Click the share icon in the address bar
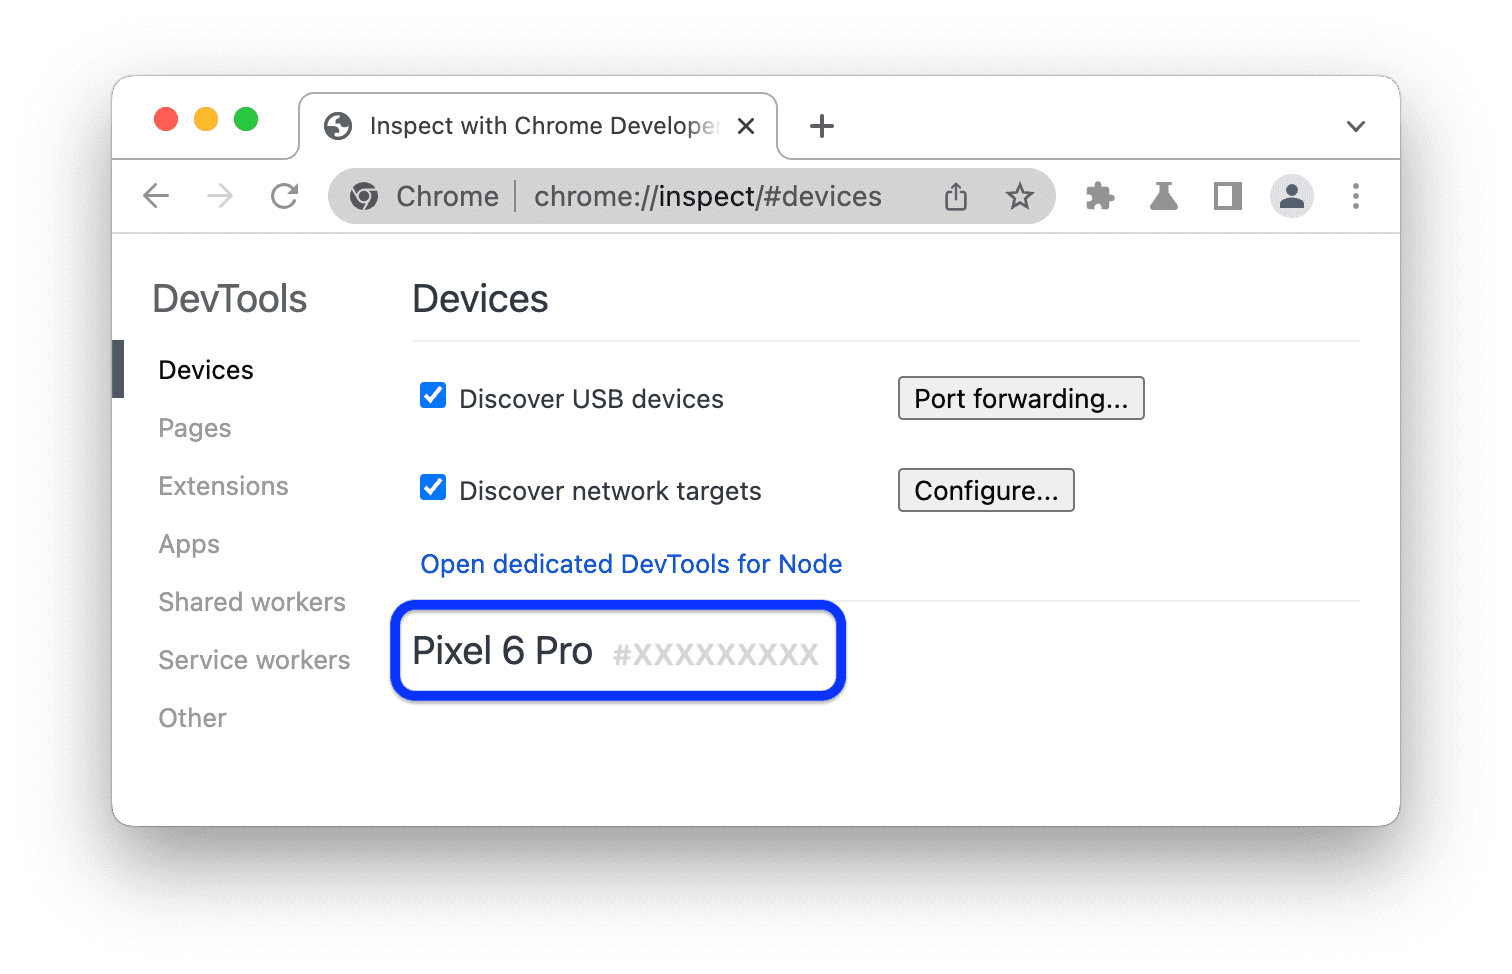Image resolution: width=1512 pixels, height=974 pixels. pyautogui.click(x=955, y=196)
